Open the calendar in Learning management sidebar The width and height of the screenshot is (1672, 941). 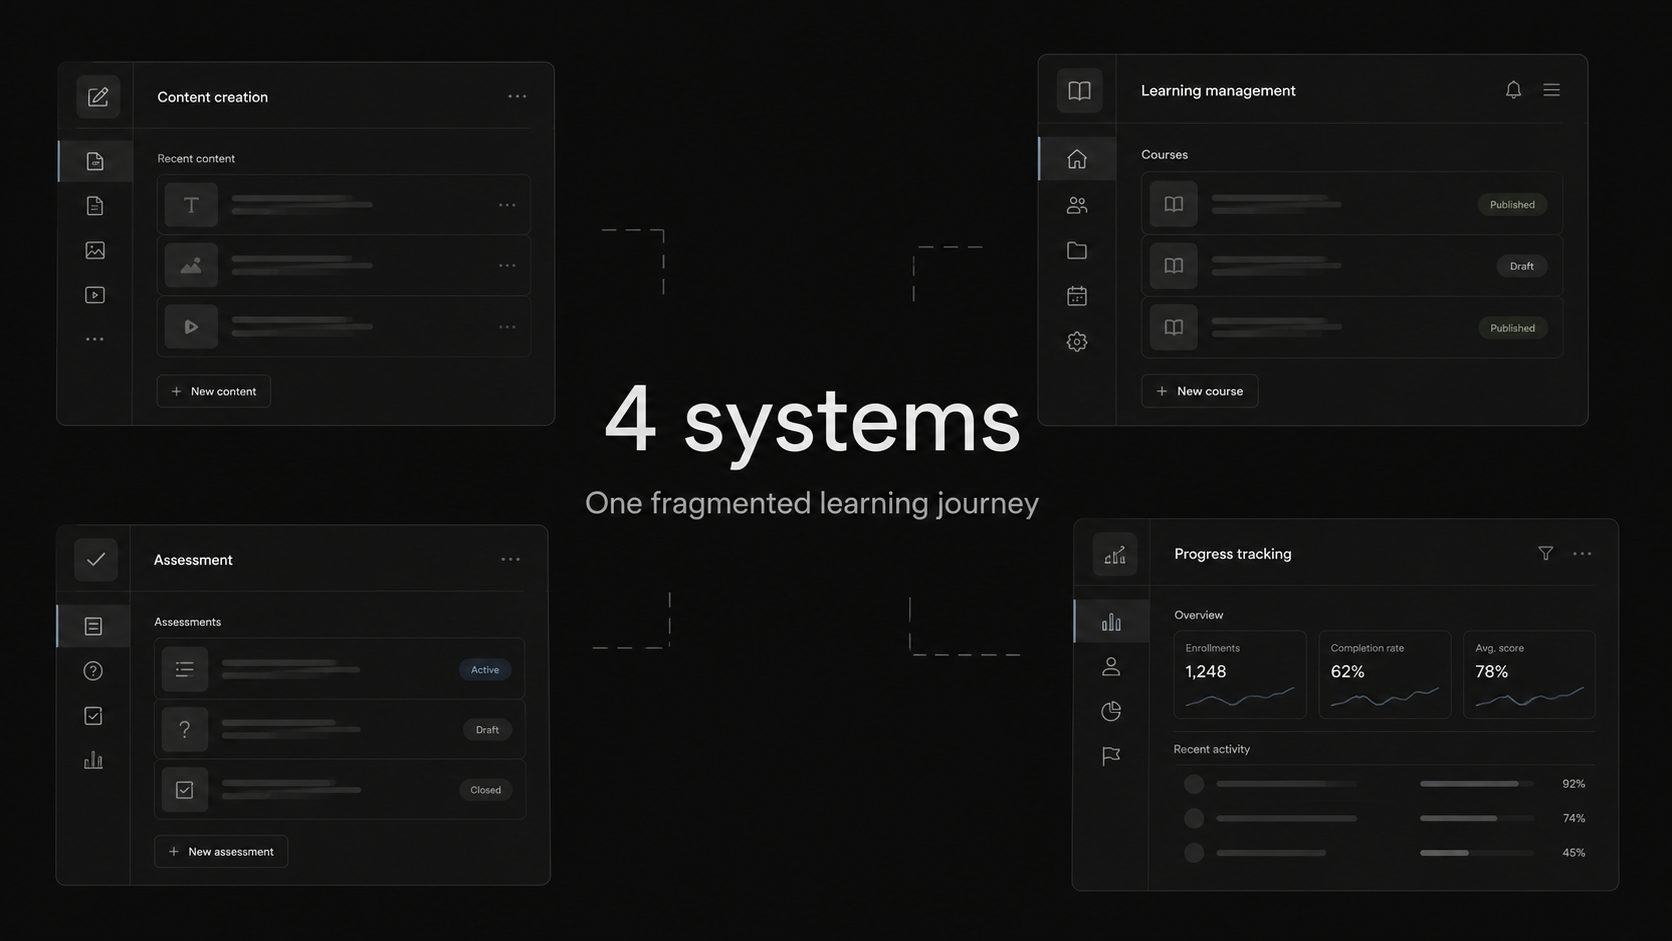(1077, 296)
